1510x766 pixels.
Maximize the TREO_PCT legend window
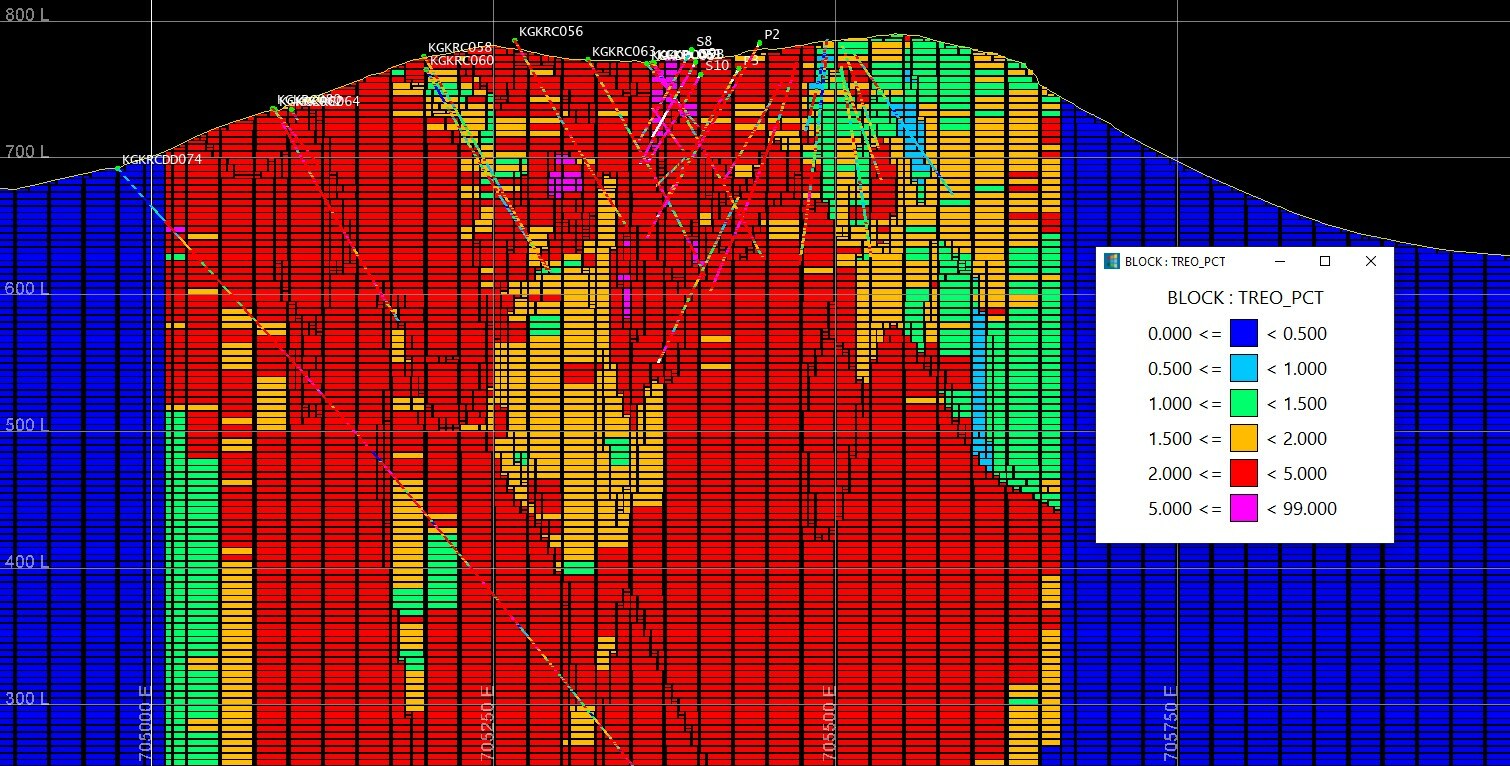[1325, 261]
